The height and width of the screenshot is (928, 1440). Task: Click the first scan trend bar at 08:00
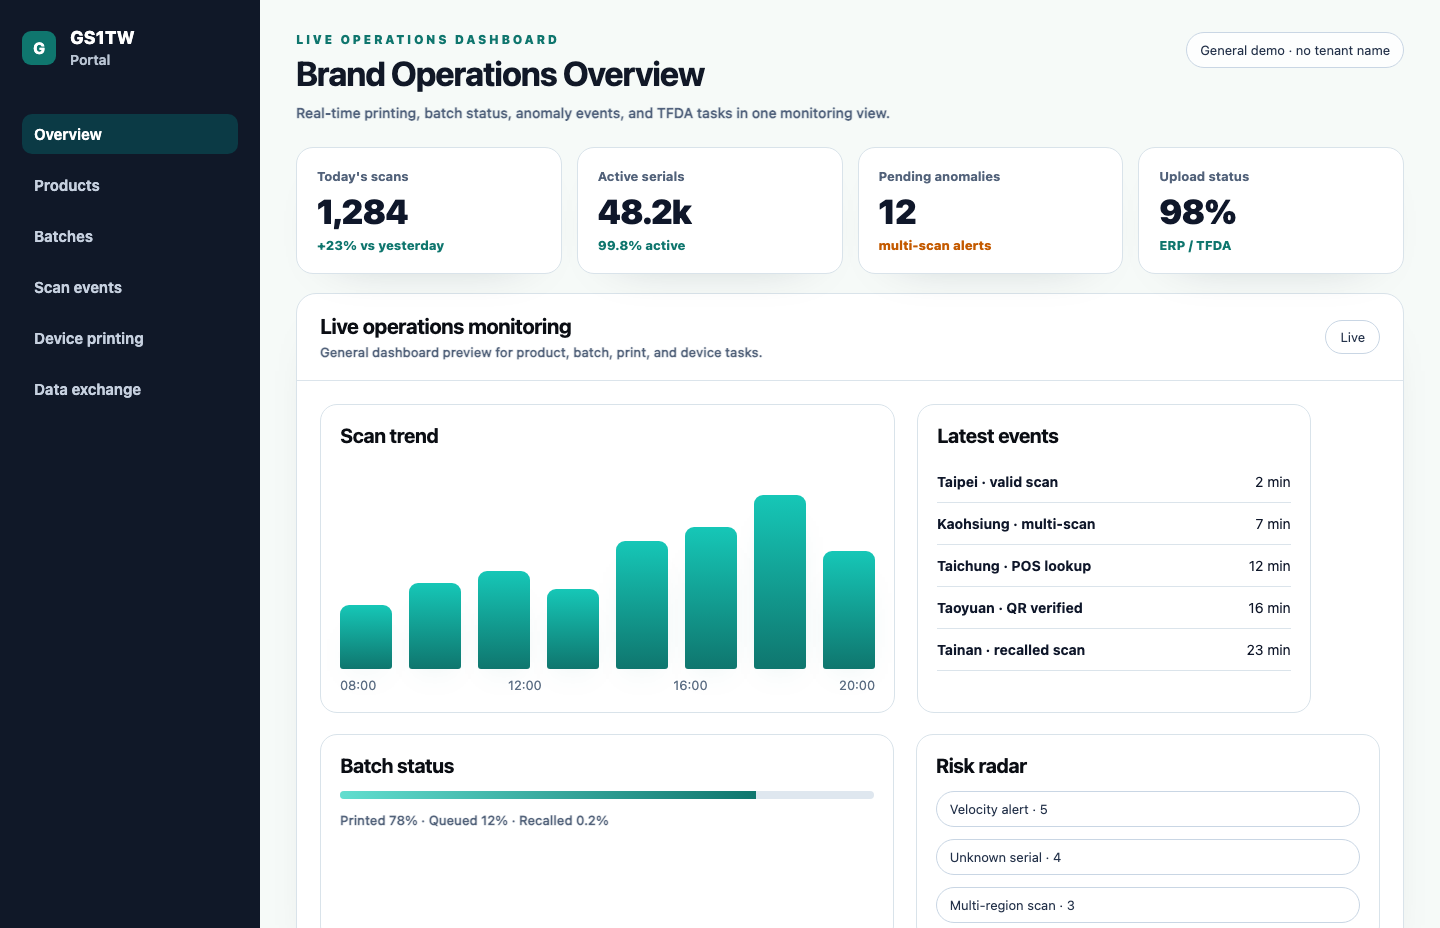pos(366,637)
